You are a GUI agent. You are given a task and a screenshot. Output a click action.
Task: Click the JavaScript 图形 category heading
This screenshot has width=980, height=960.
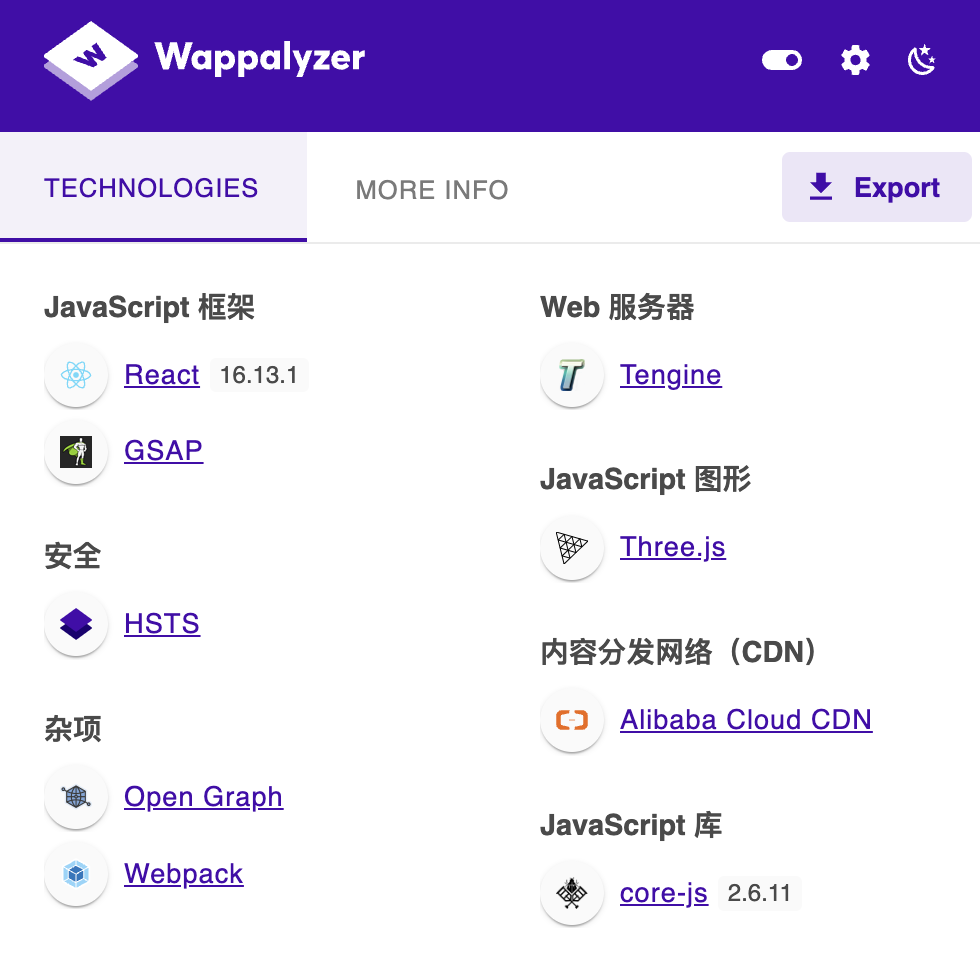pyautogui.click(x=645, y=480)
